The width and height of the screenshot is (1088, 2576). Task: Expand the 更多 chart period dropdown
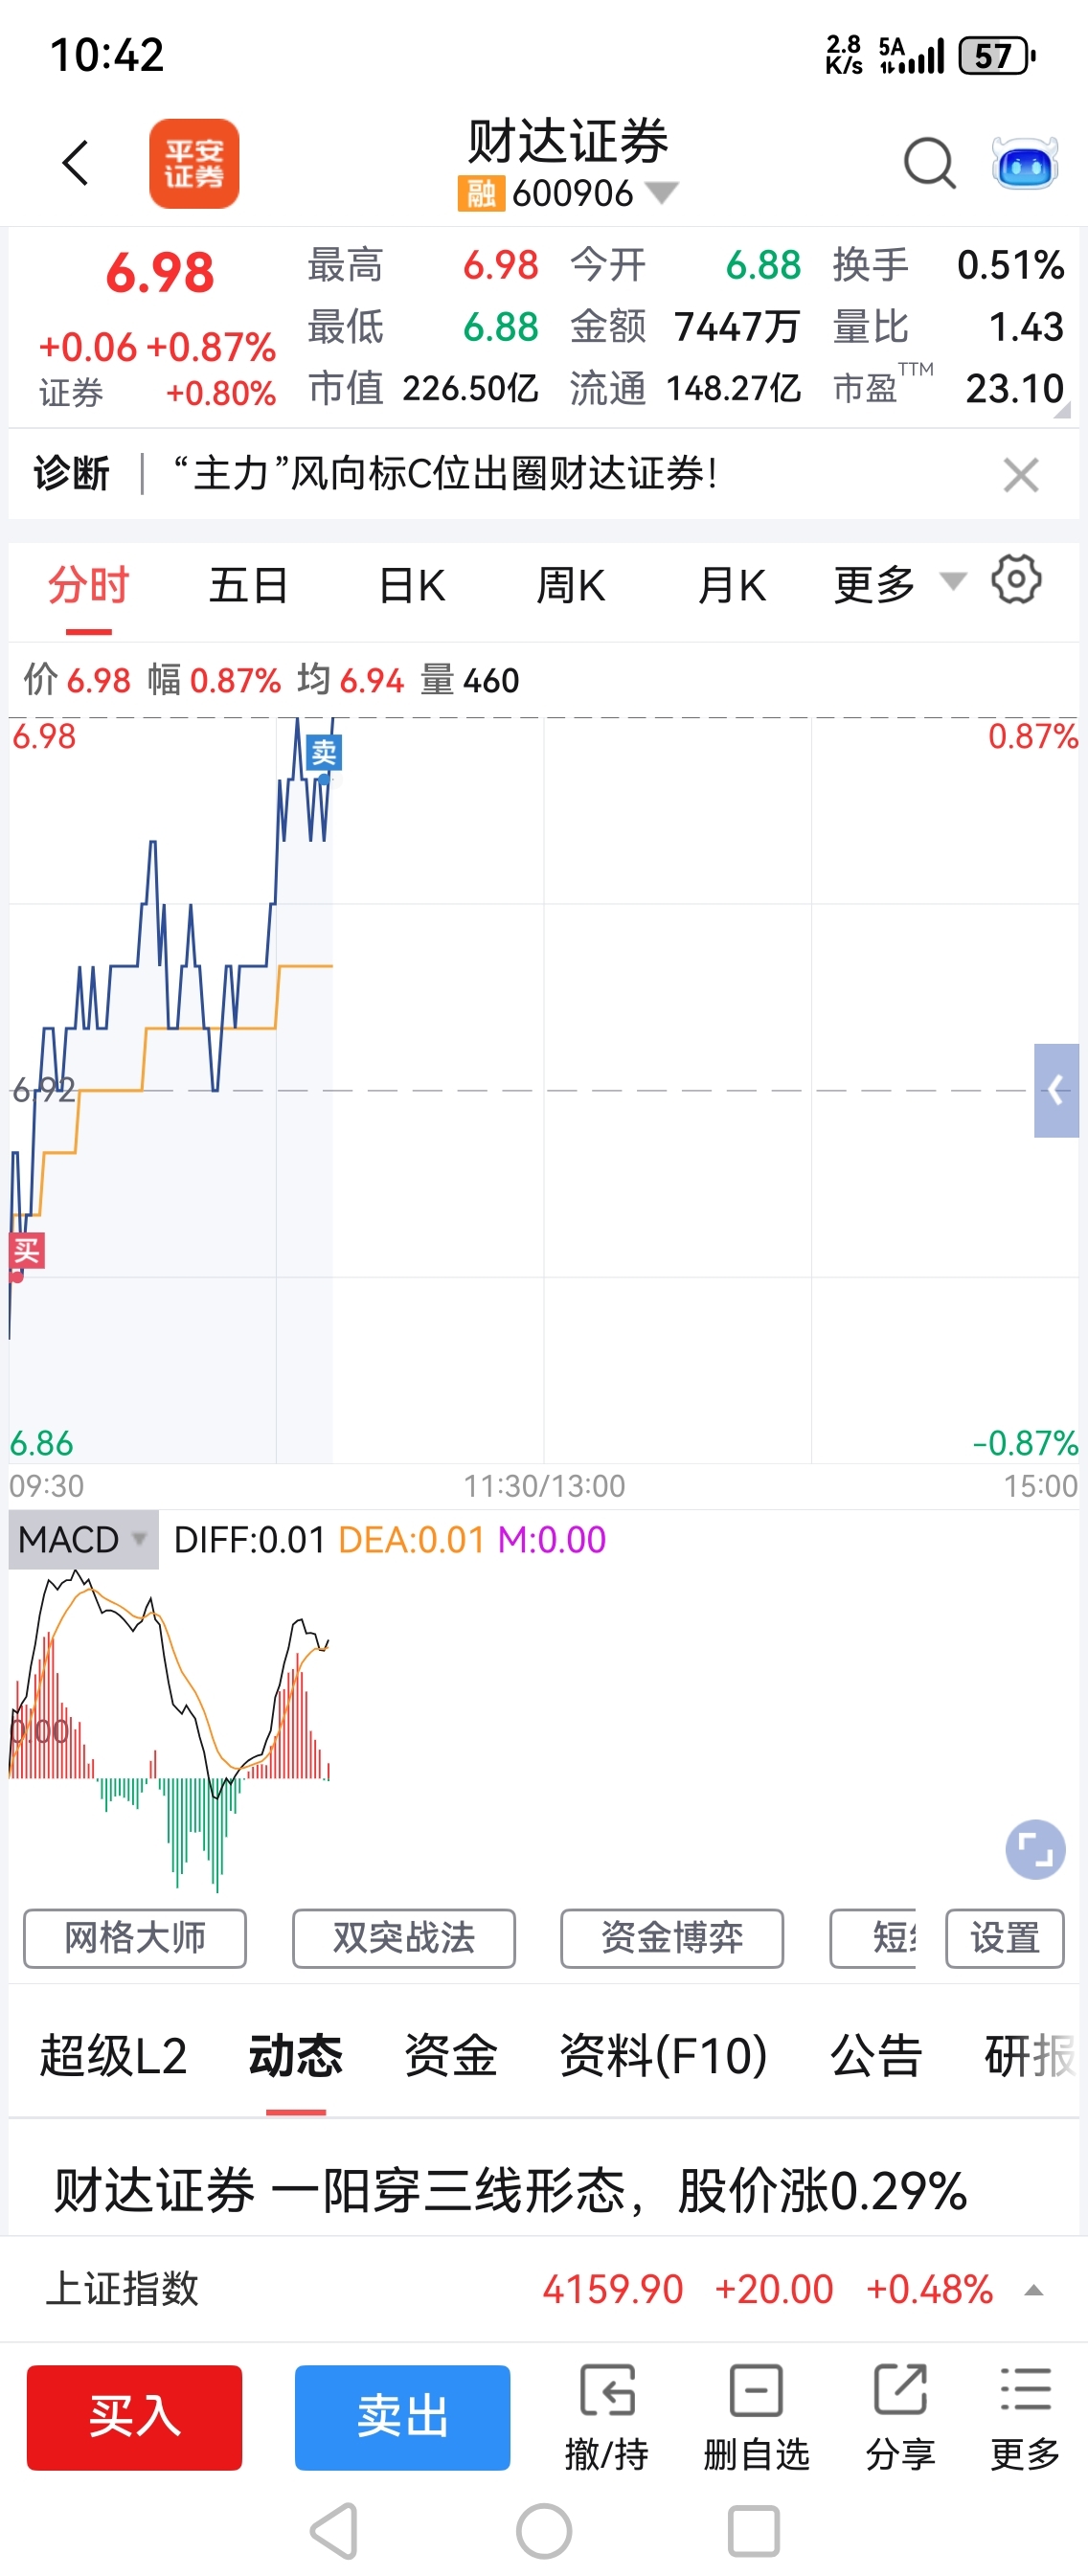tap(899, 585)
